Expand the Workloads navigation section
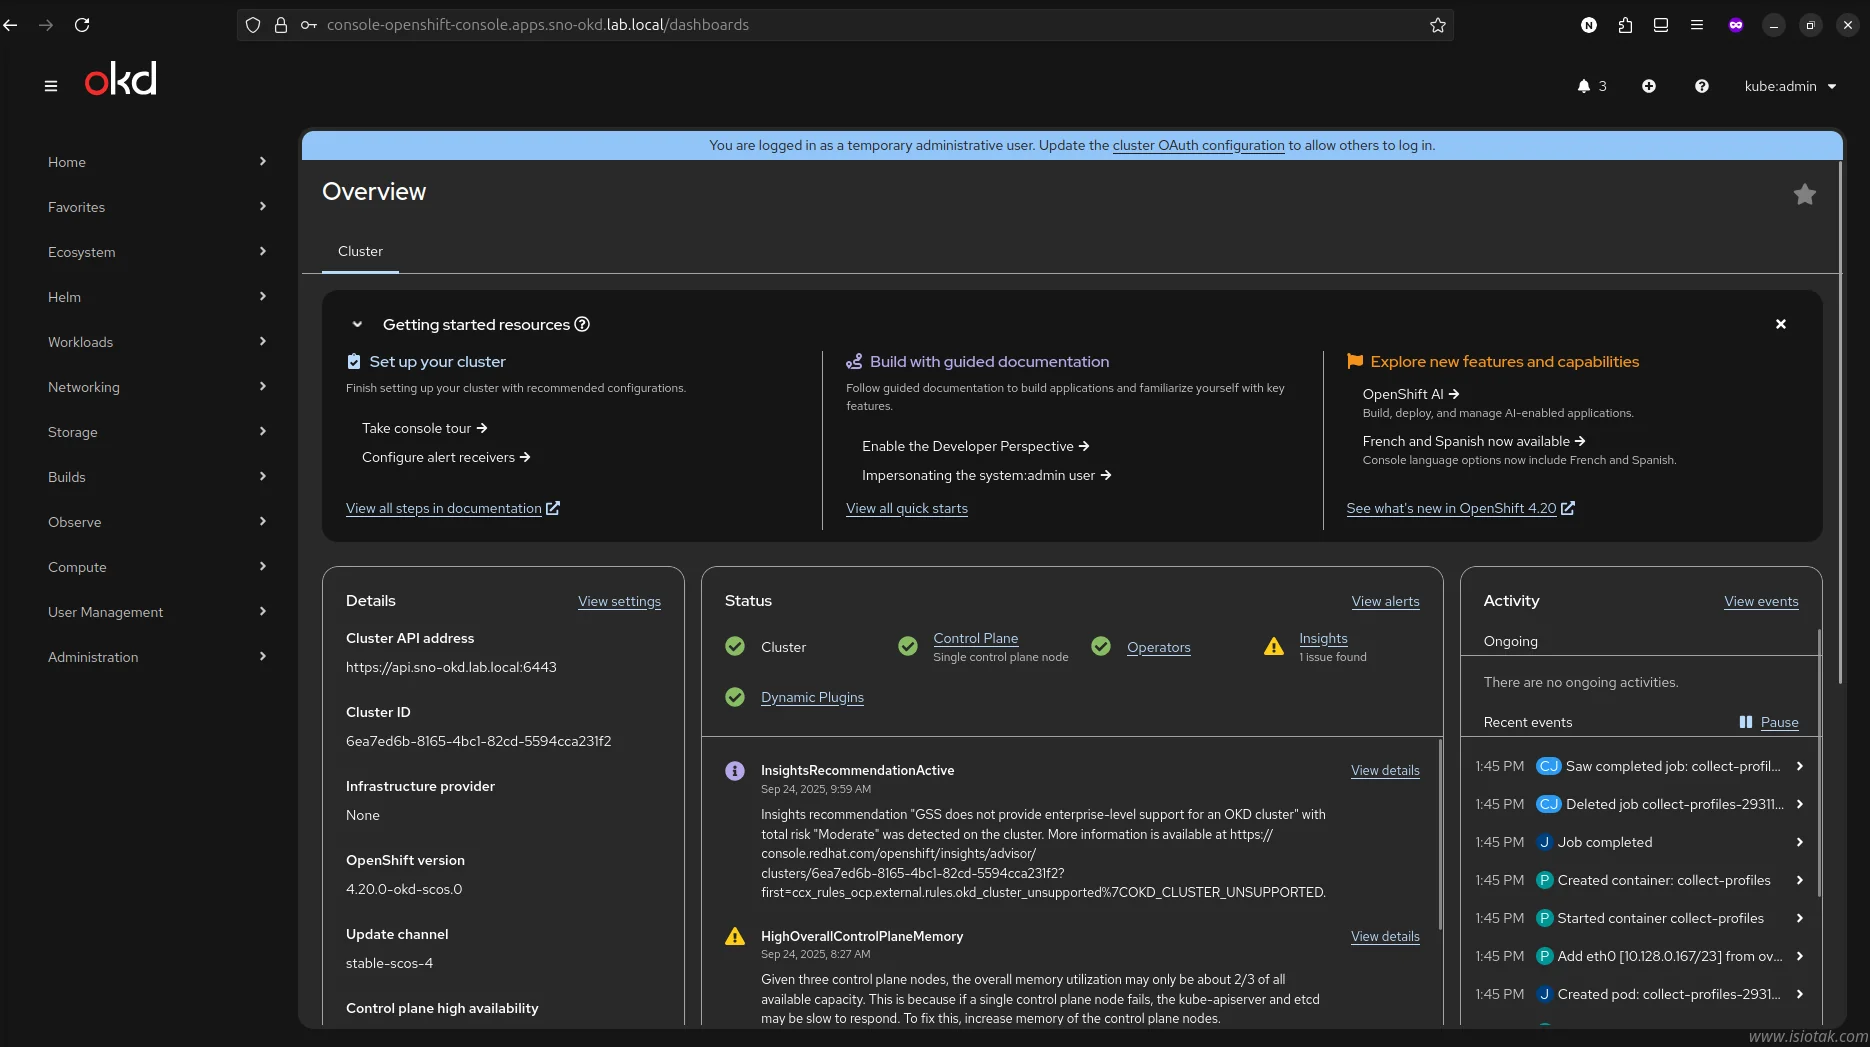 coord(157,342)
